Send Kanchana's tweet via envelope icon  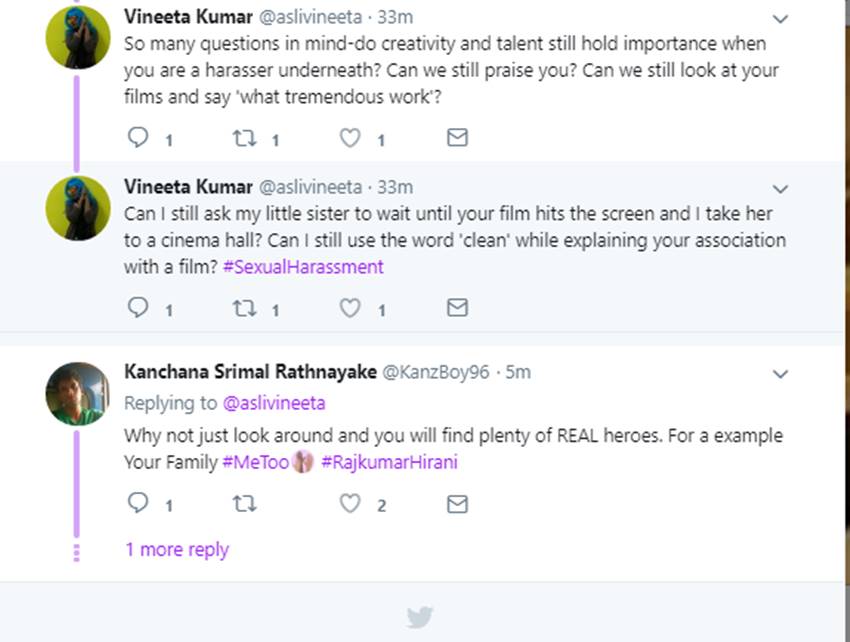(x=457, y=504)
